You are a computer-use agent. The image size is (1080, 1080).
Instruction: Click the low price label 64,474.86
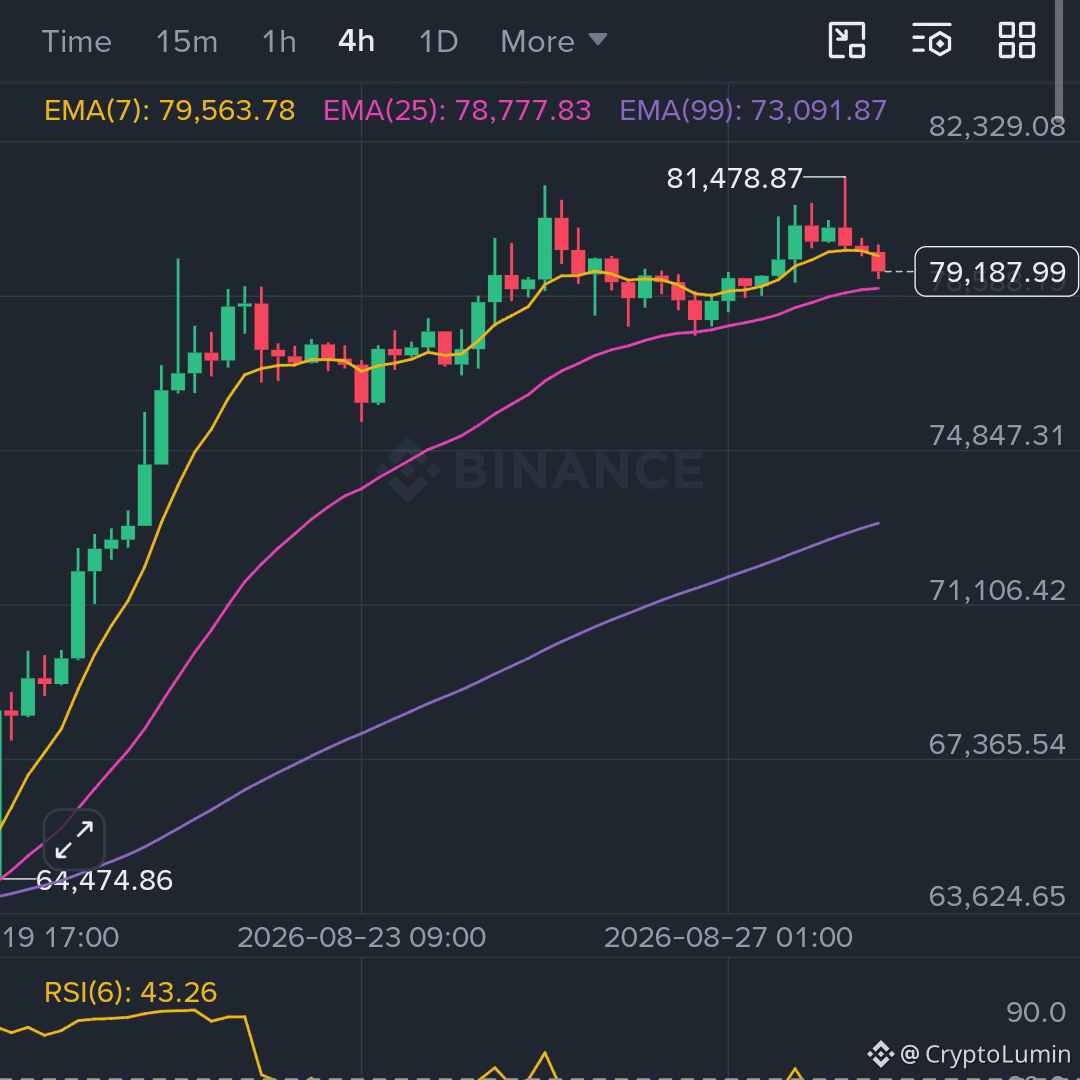(x=104, y=880)
